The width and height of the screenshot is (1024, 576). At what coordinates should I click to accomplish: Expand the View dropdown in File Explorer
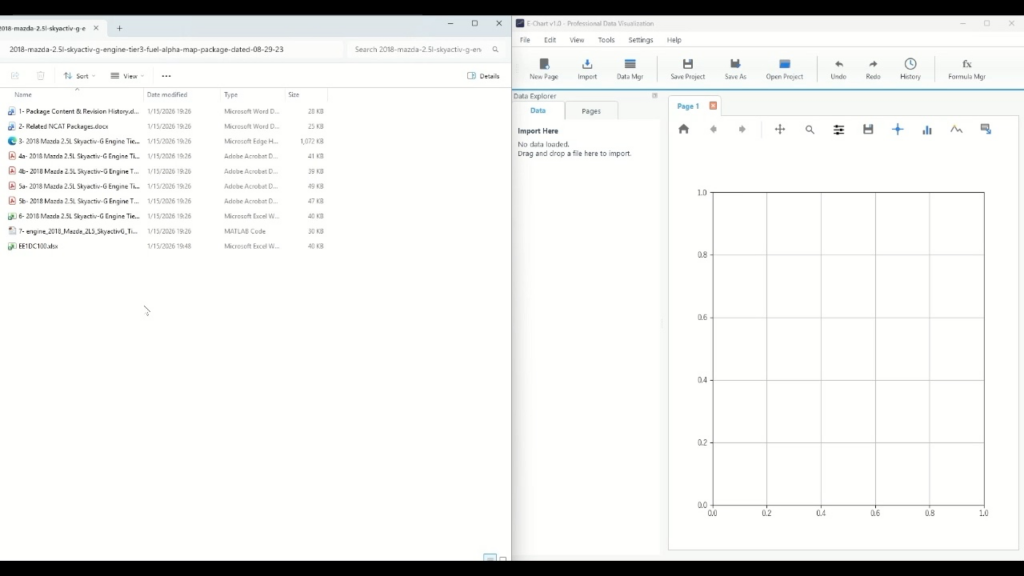tap(127, 76)
